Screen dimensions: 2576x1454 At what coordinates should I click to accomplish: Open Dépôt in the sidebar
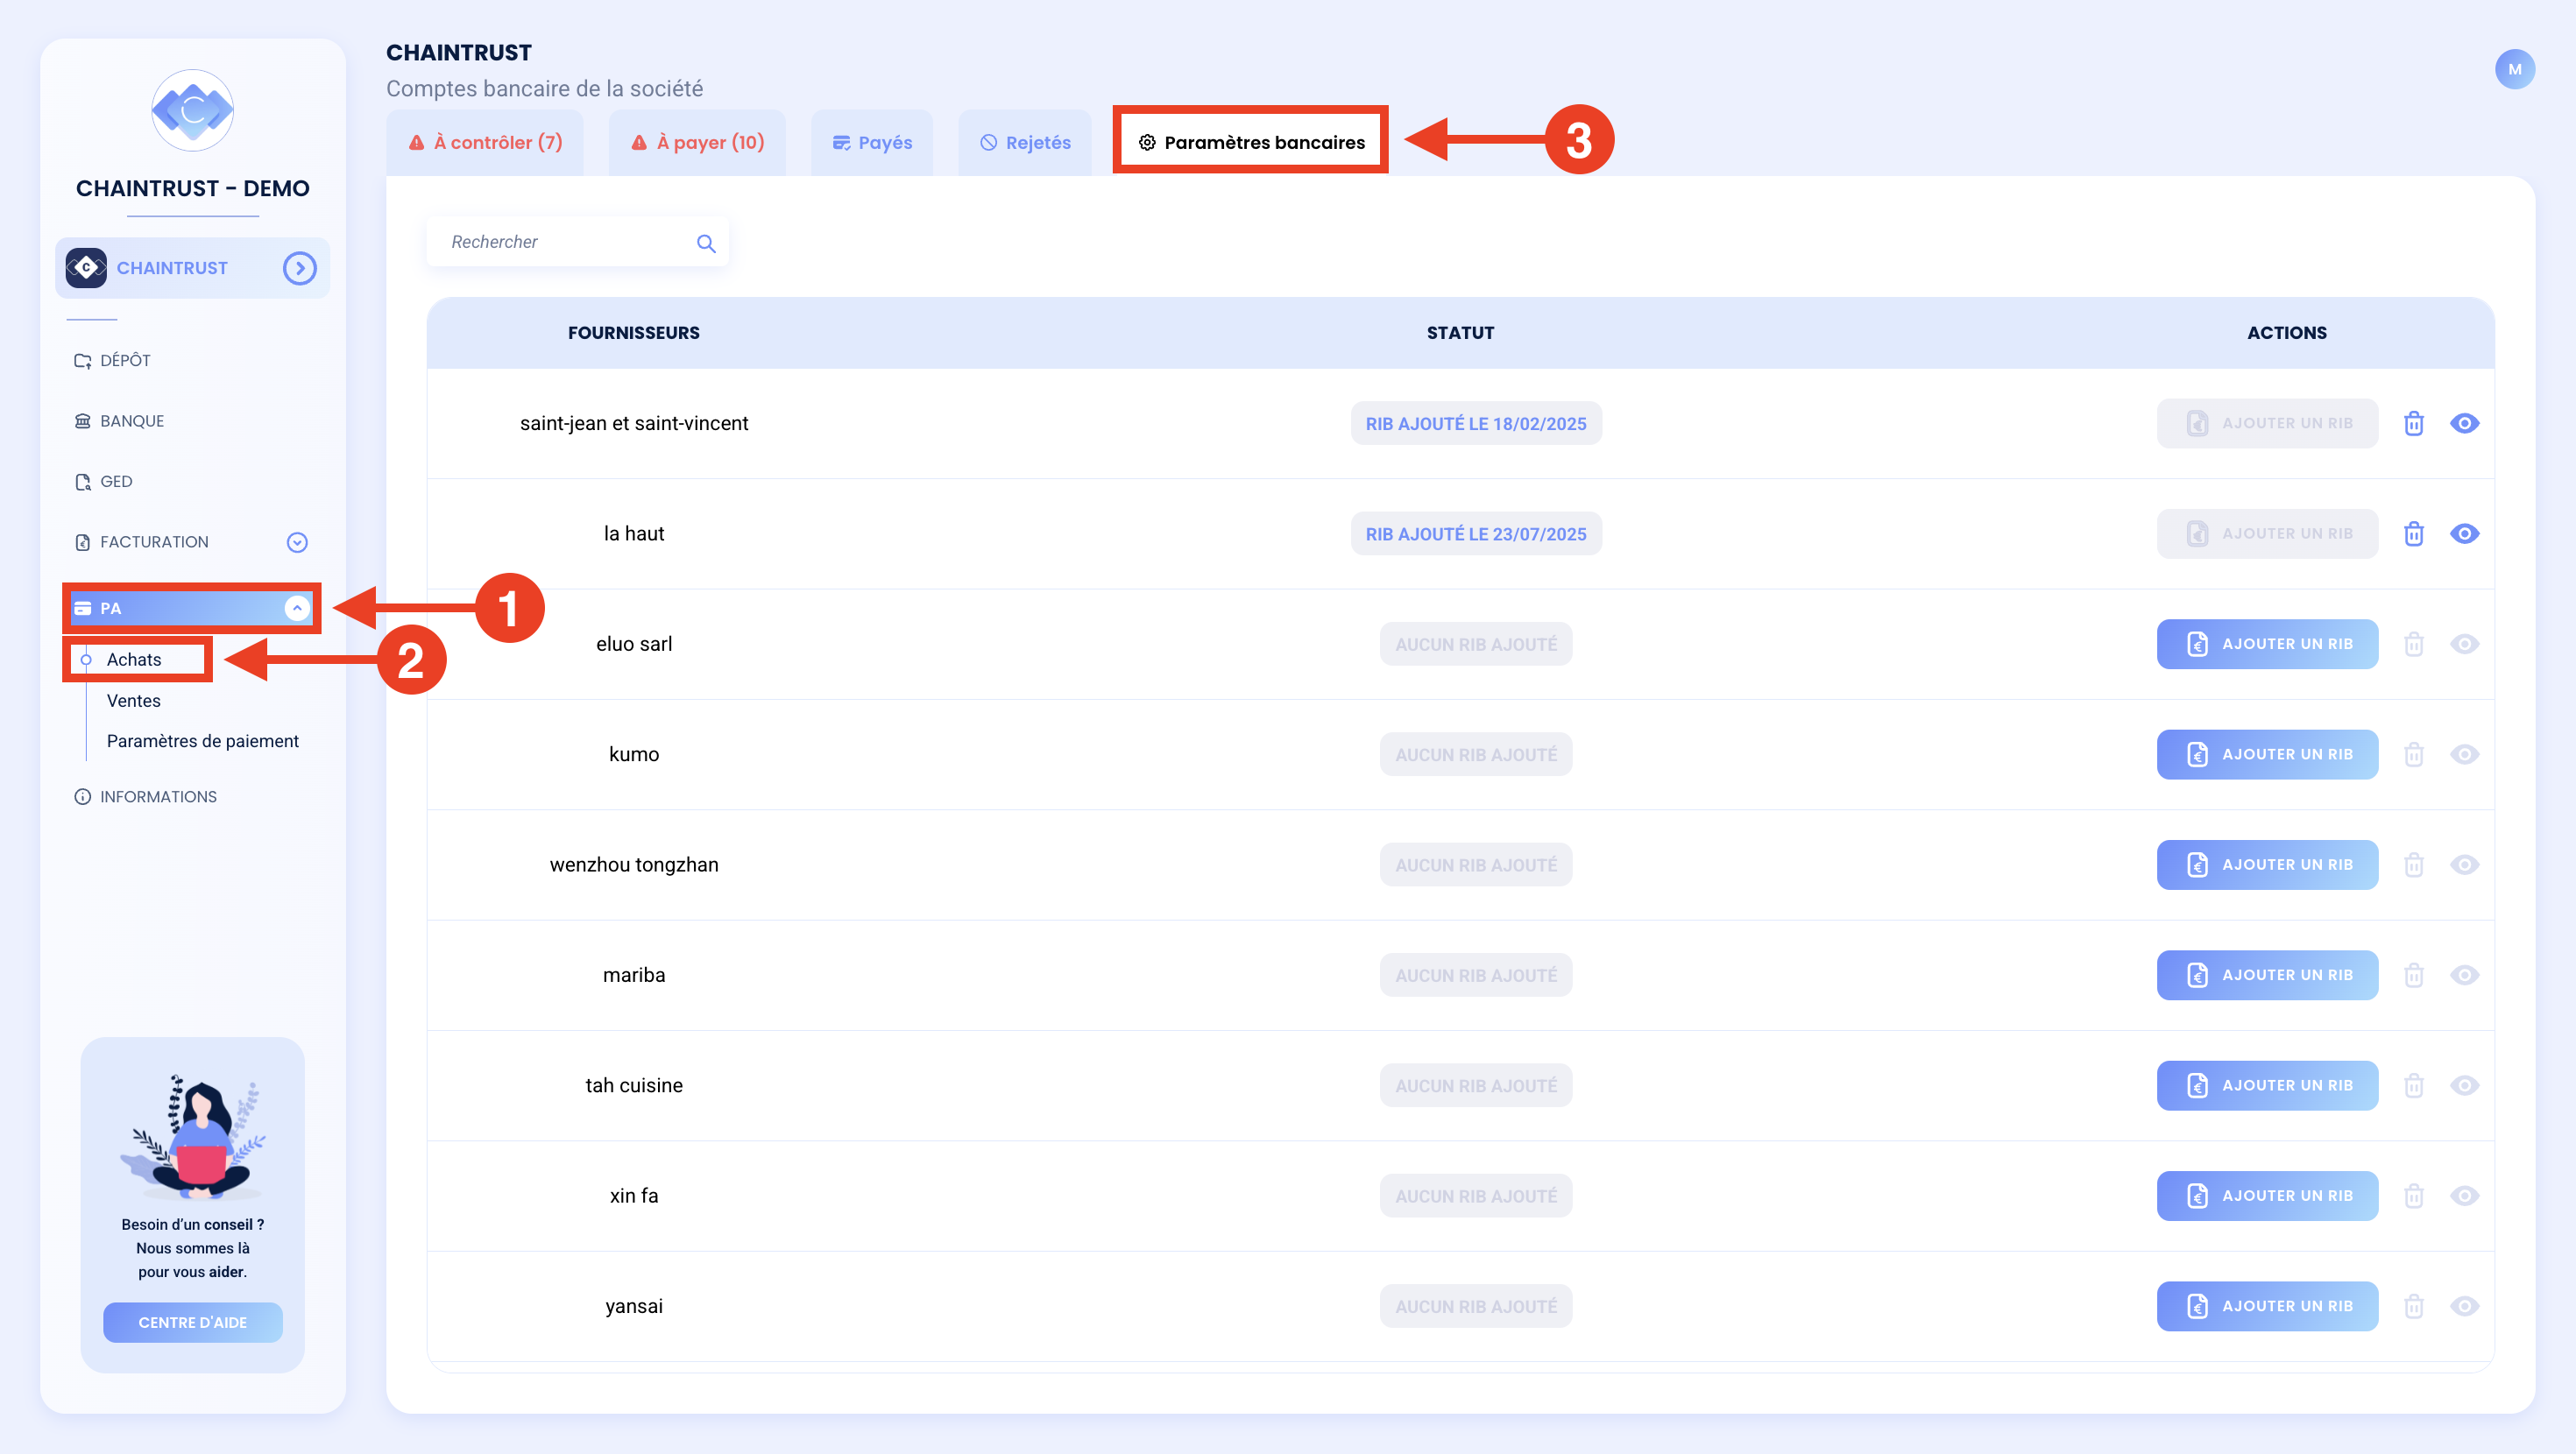tap(112, 360)
